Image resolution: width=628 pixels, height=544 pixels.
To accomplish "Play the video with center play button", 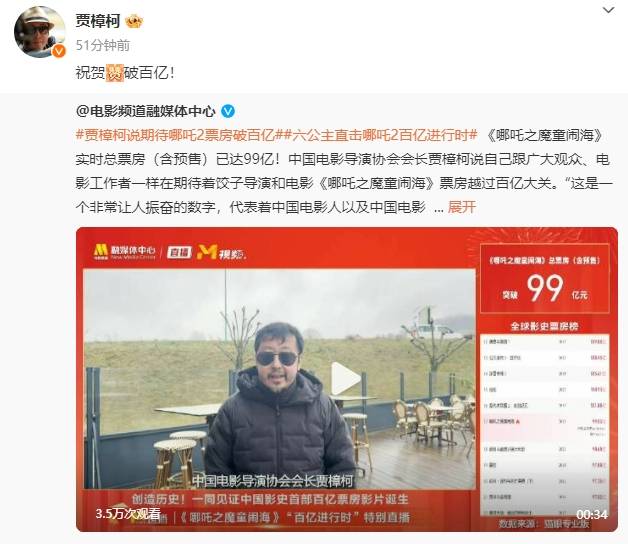I will 345,379.
